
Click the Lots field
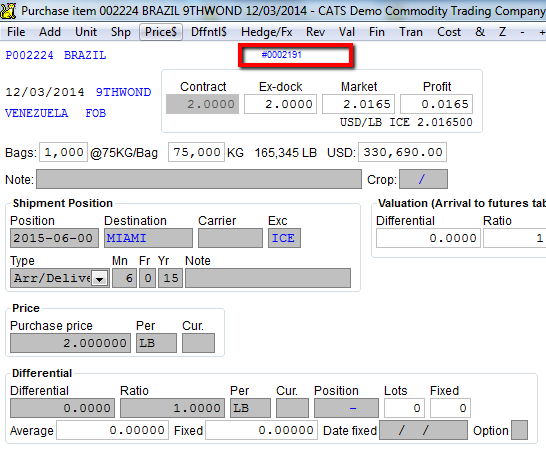404,408
